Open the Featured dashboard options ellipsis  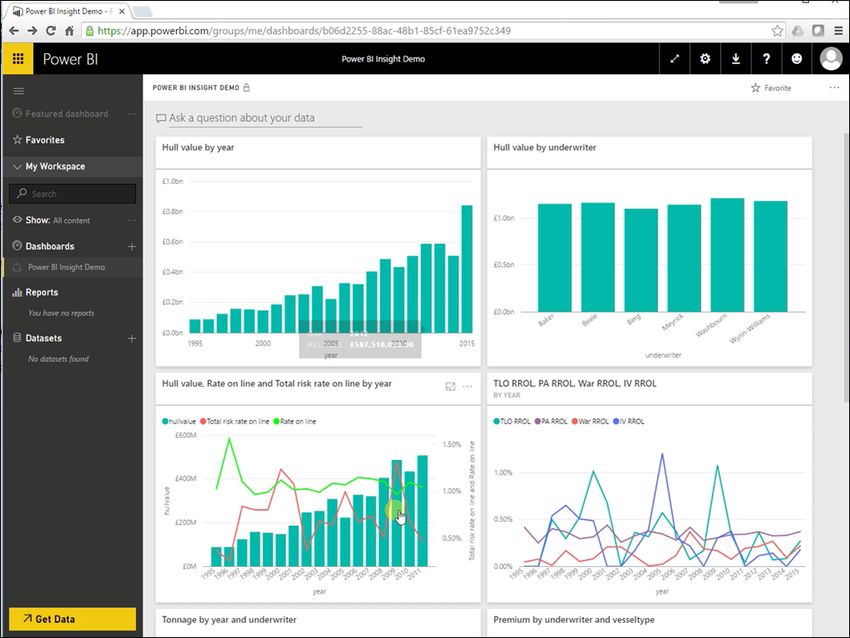pos(132,114)
